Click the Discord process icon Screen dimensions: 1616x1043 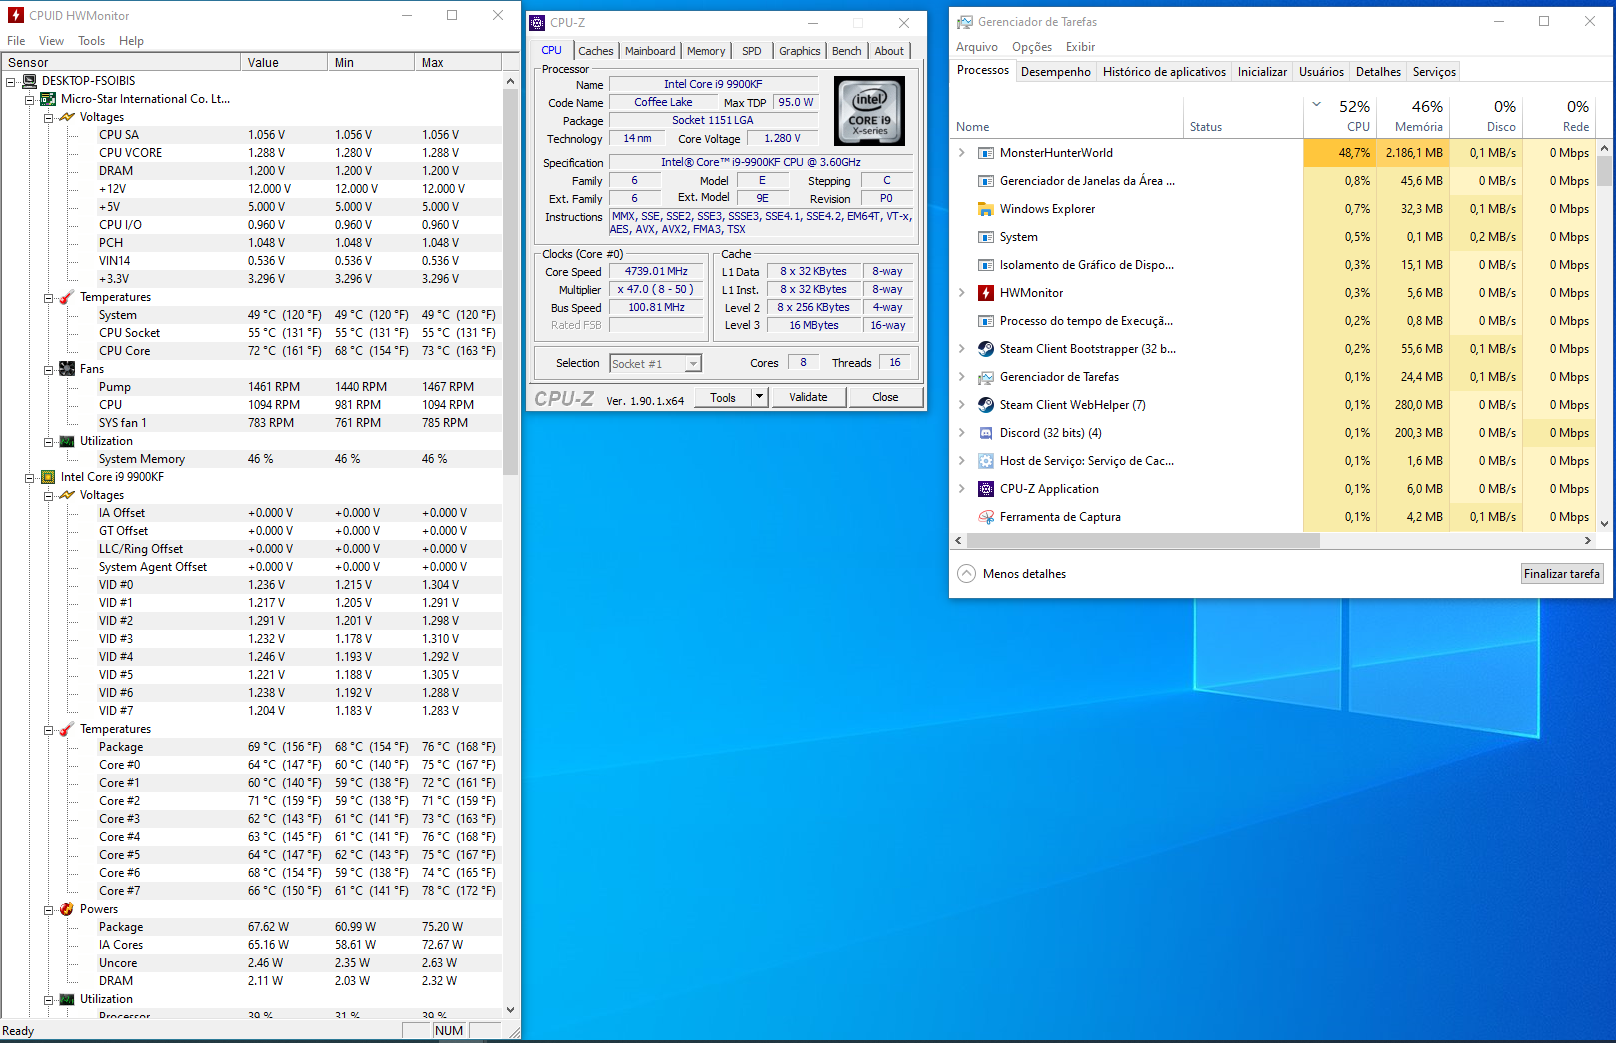(985, 433)
